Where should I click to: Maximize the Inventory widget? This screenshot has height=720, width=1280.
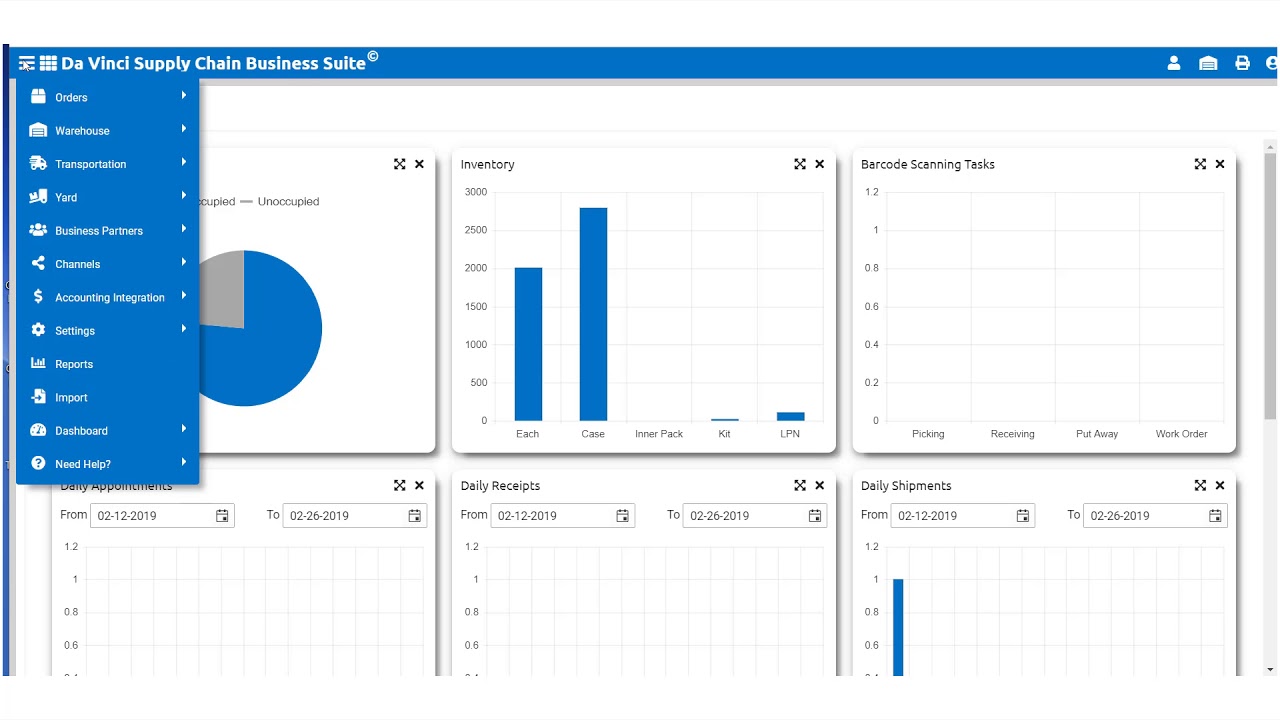800,164
